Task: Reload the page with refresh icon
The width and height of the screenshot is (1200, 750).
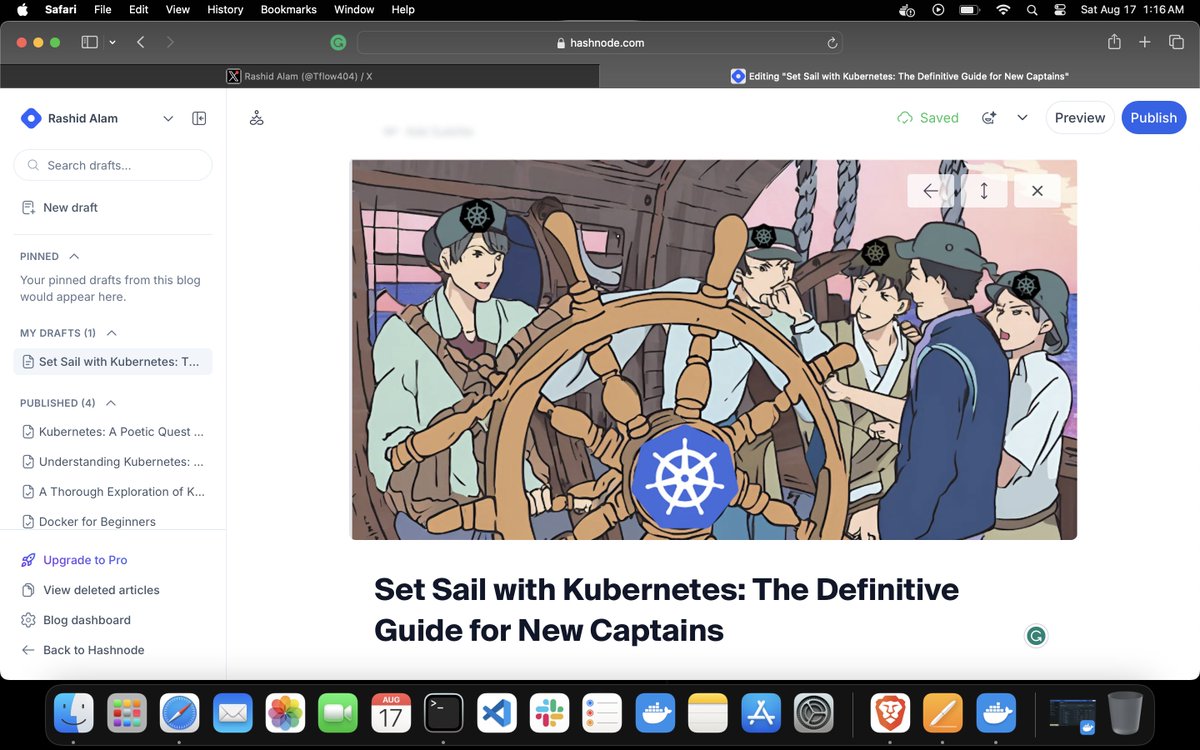Action: click(831, 43)
